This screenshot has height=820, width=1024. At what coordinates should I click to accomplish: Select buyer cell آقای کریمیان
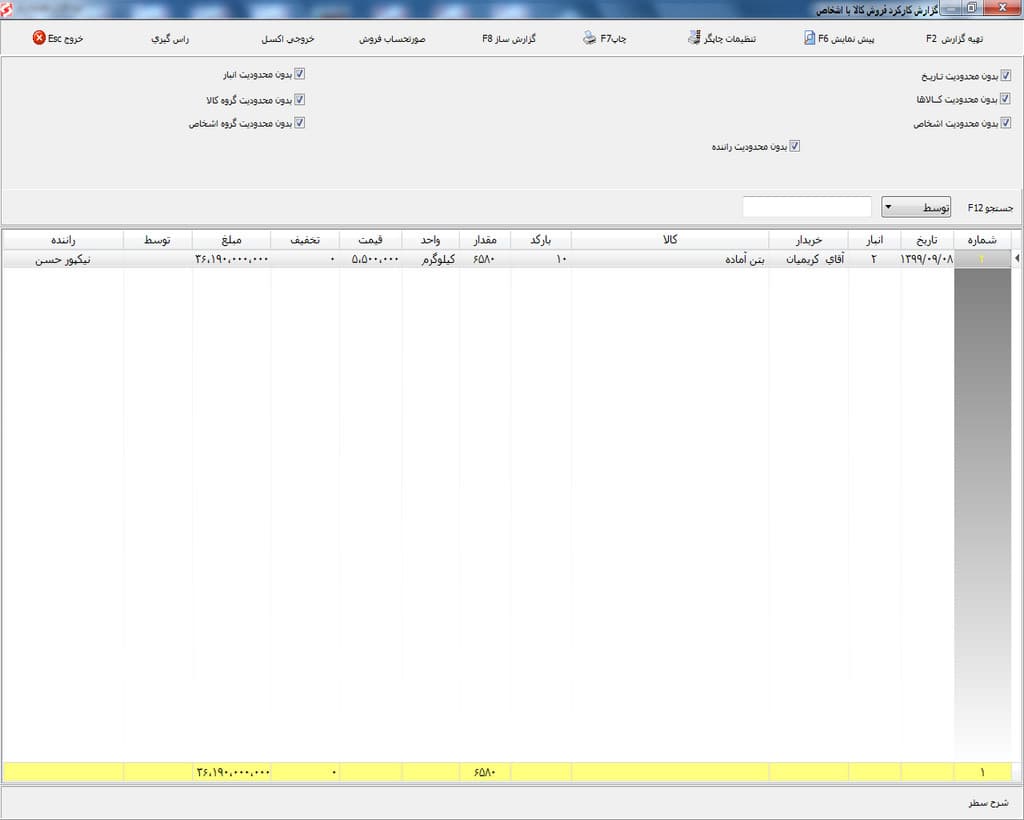[x=808, y=259]
